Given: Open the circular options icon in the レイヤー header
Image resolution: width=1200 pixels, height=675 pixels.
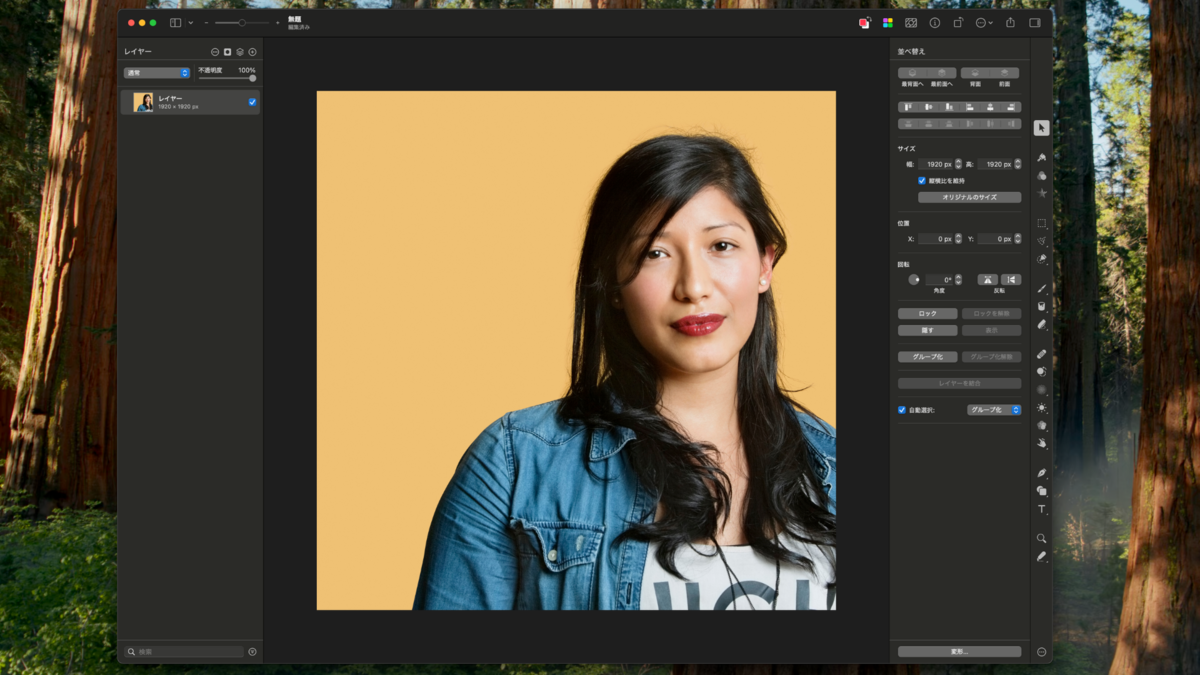Looking at the screenshot, I should (214, 51).
